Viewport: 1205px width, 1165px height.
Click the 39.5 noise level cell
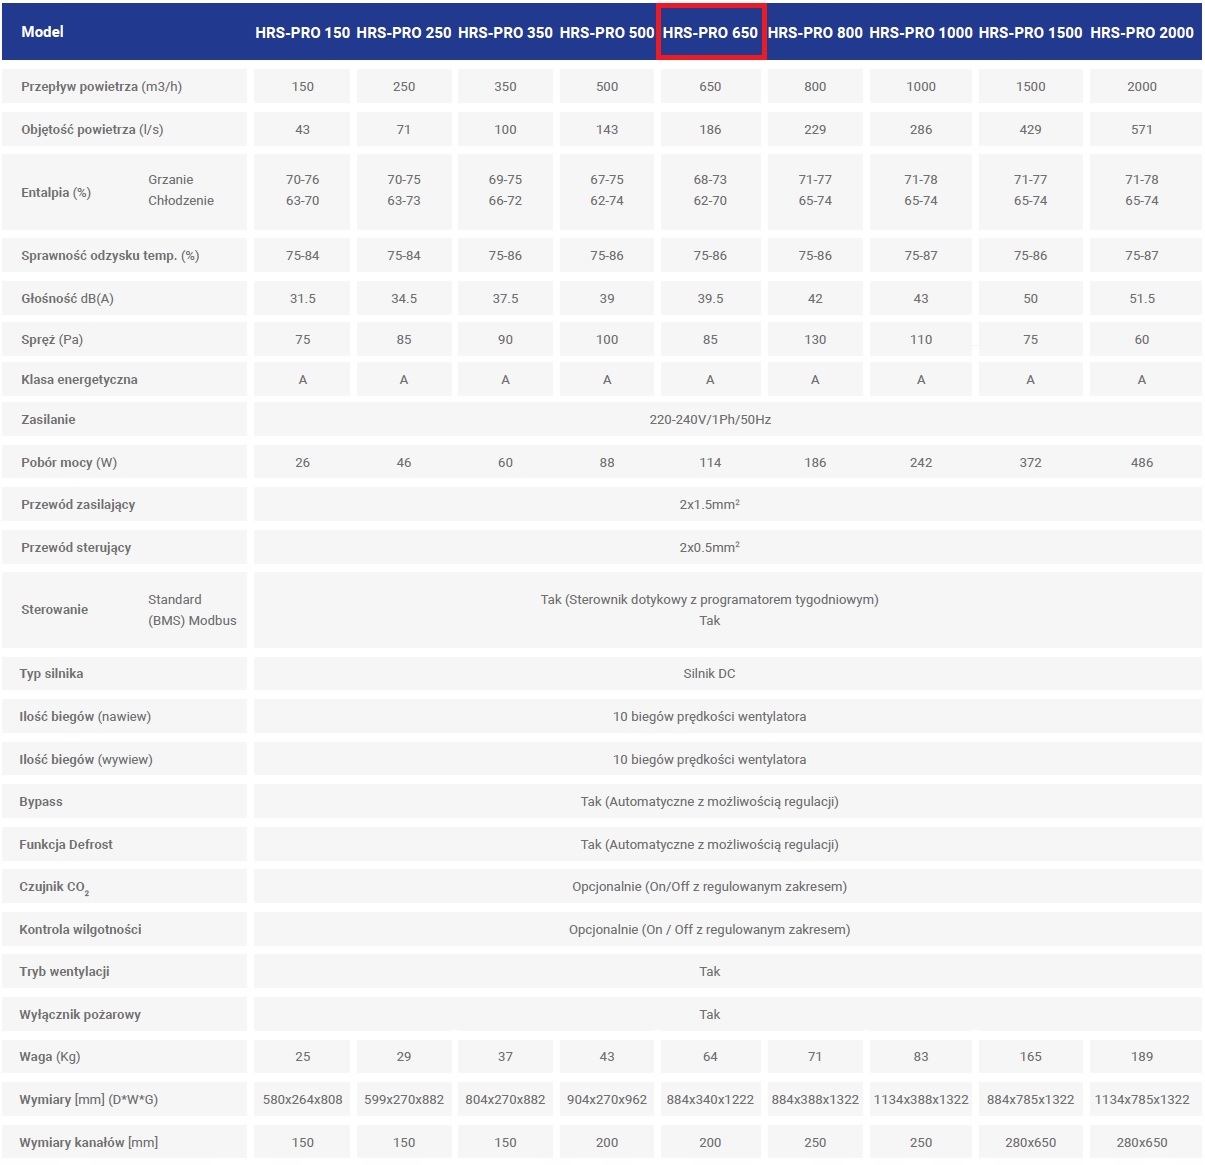pyautogui.click(x=710, y=299)
